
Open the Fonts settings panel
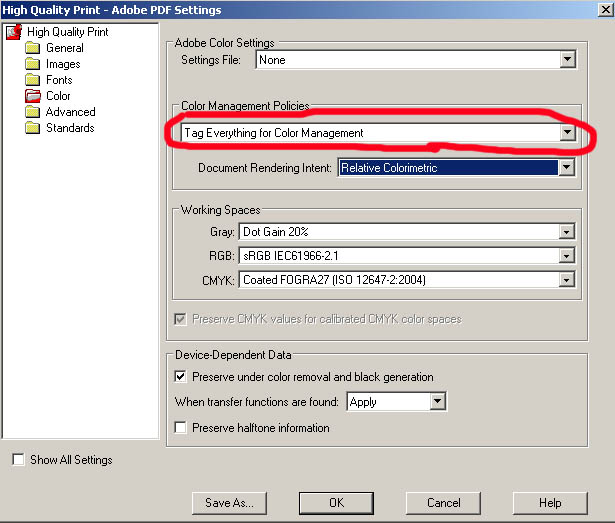tap(59, 80)
